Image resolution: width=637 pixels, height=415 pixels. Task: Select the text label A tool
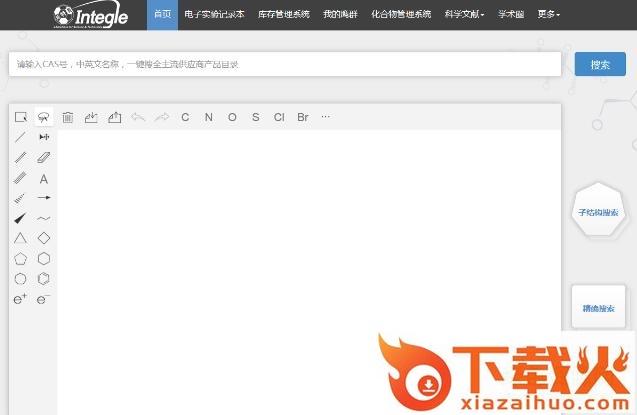(x=44, y=179)
